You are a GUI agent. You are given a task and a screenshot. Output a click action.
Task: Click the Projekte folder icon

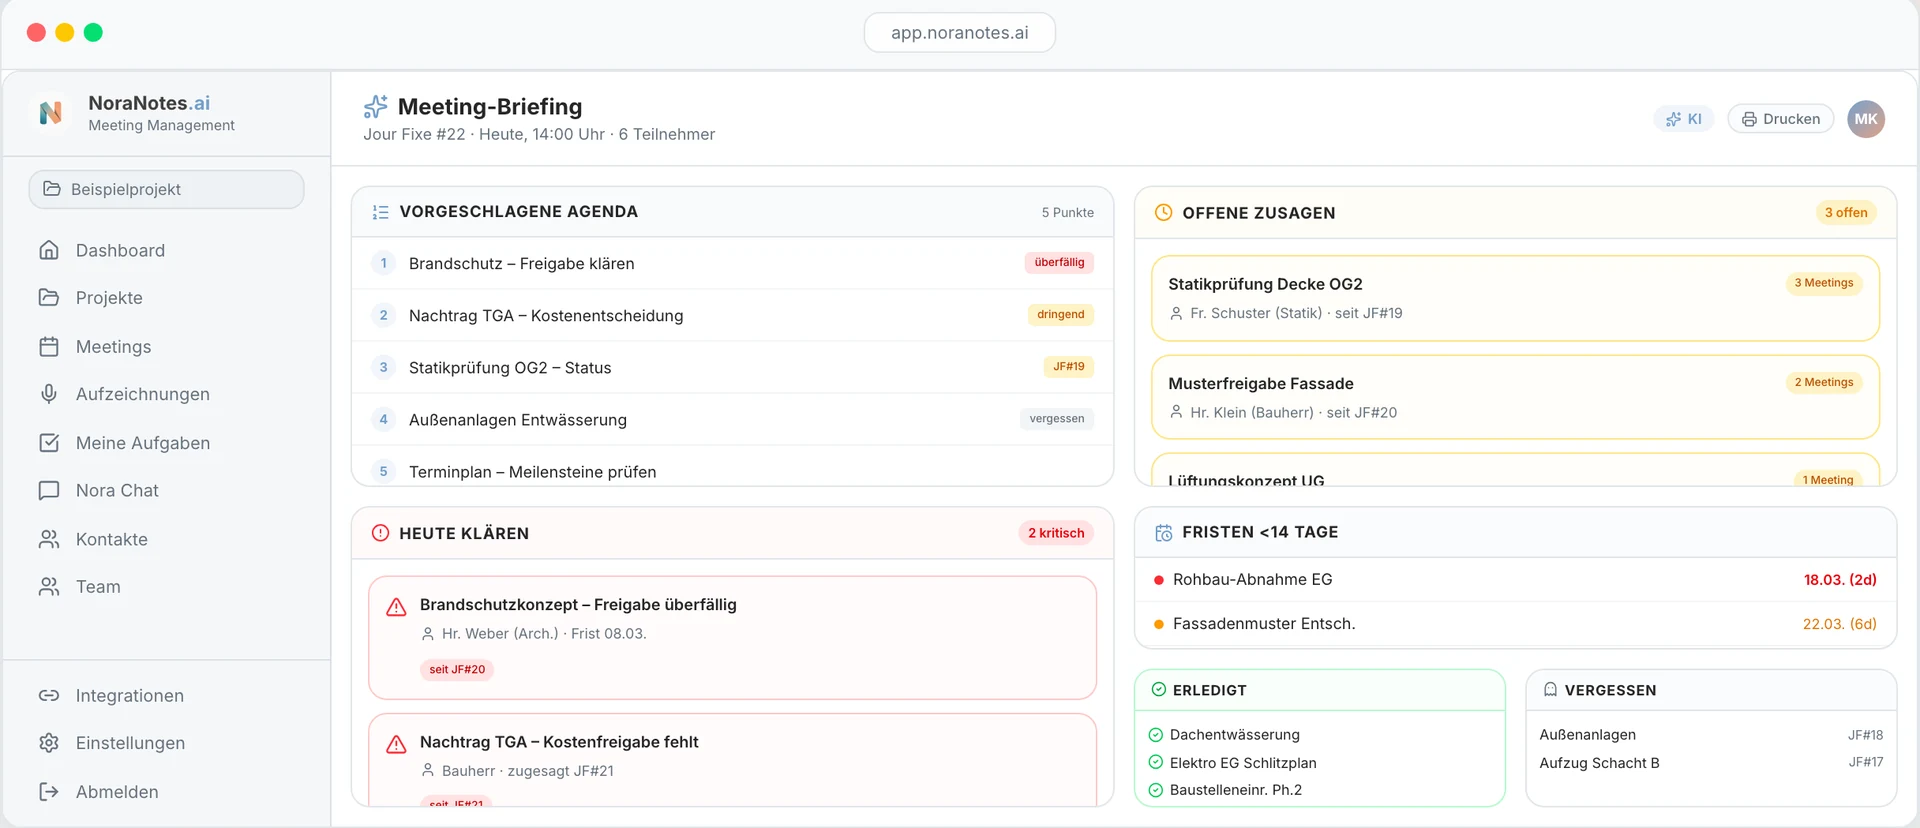(49, 297)
